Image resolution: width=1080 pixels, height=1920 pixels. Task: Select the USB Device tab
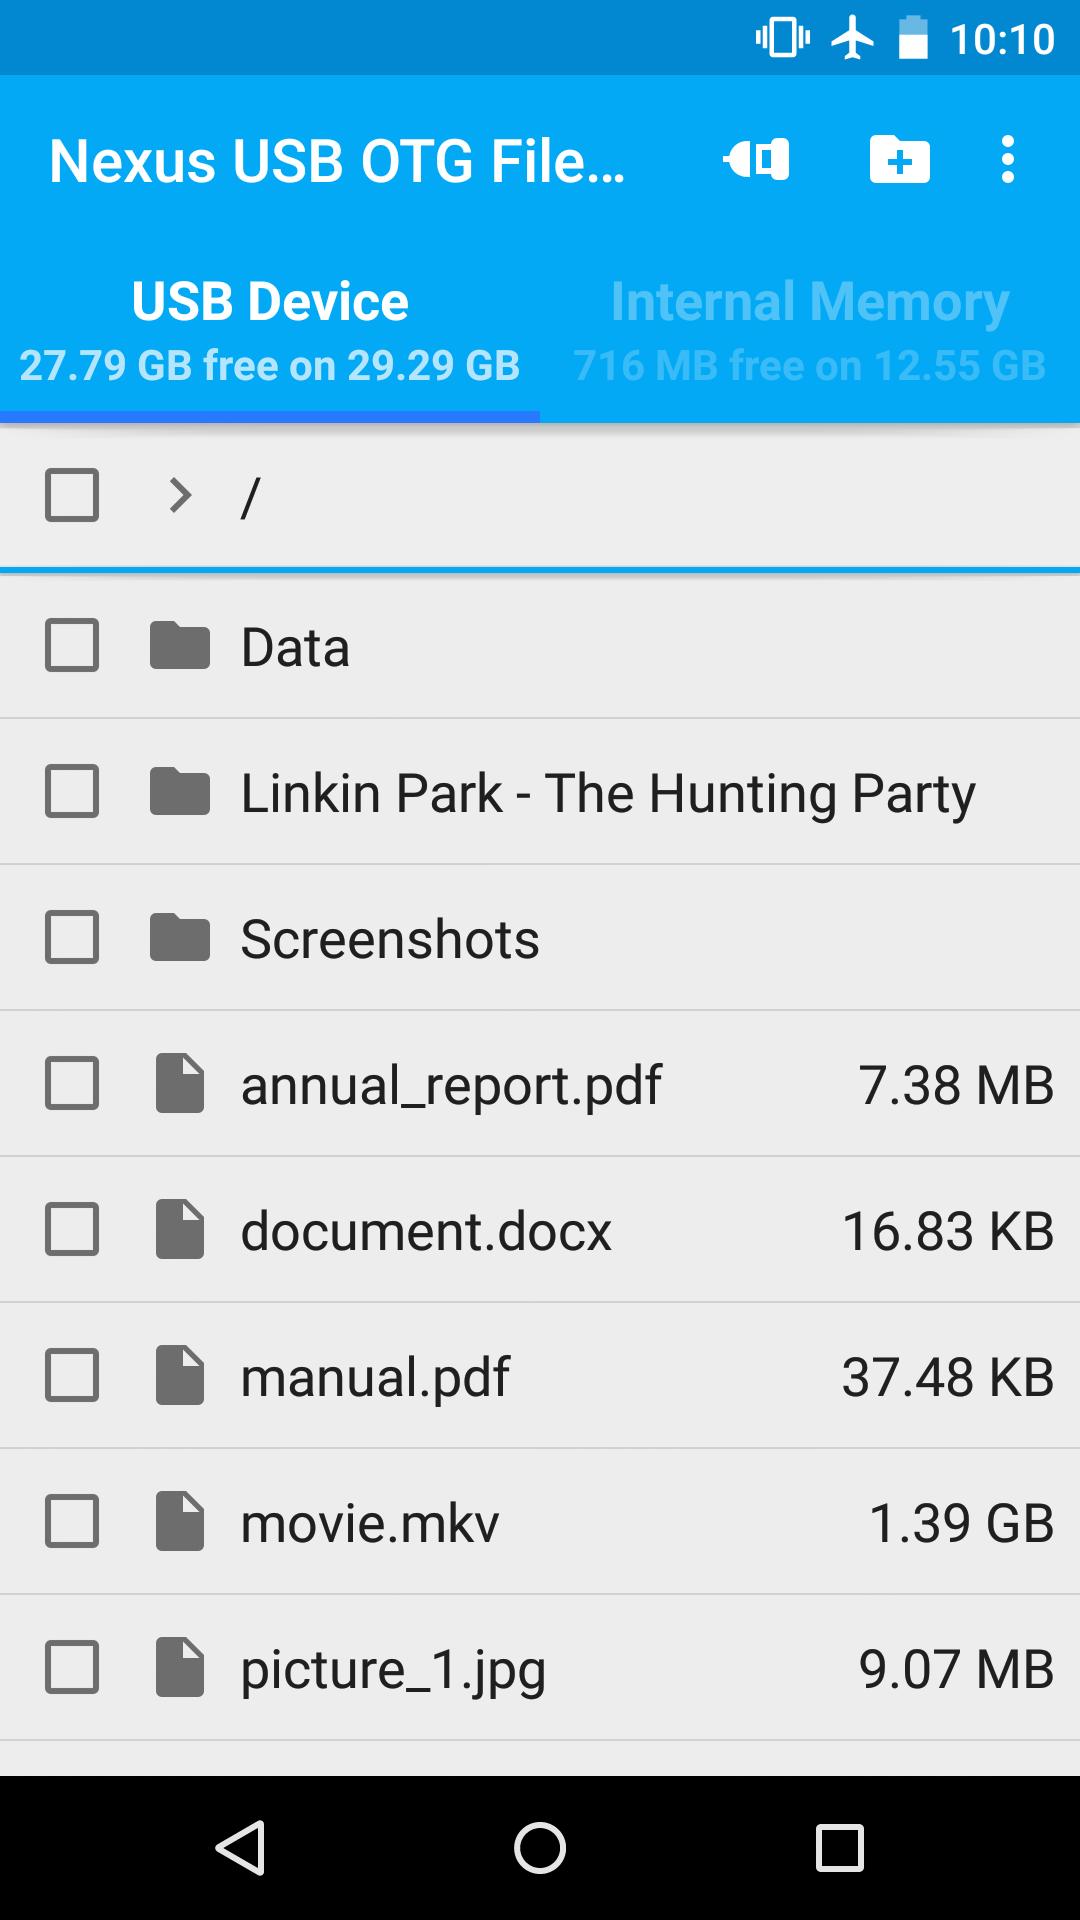[270, 330]
